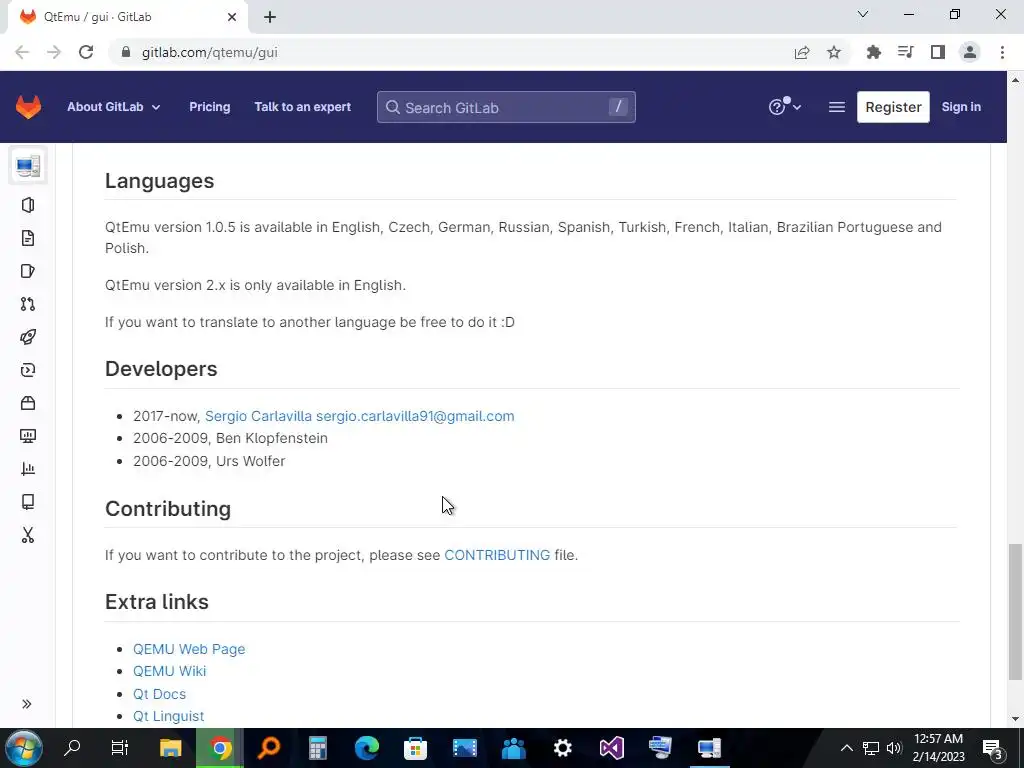The height and width of the screenshot is (768, 1024).
Task: Click the share page icon in address bar
Action: pyautogui.click(x=802, y=52)
